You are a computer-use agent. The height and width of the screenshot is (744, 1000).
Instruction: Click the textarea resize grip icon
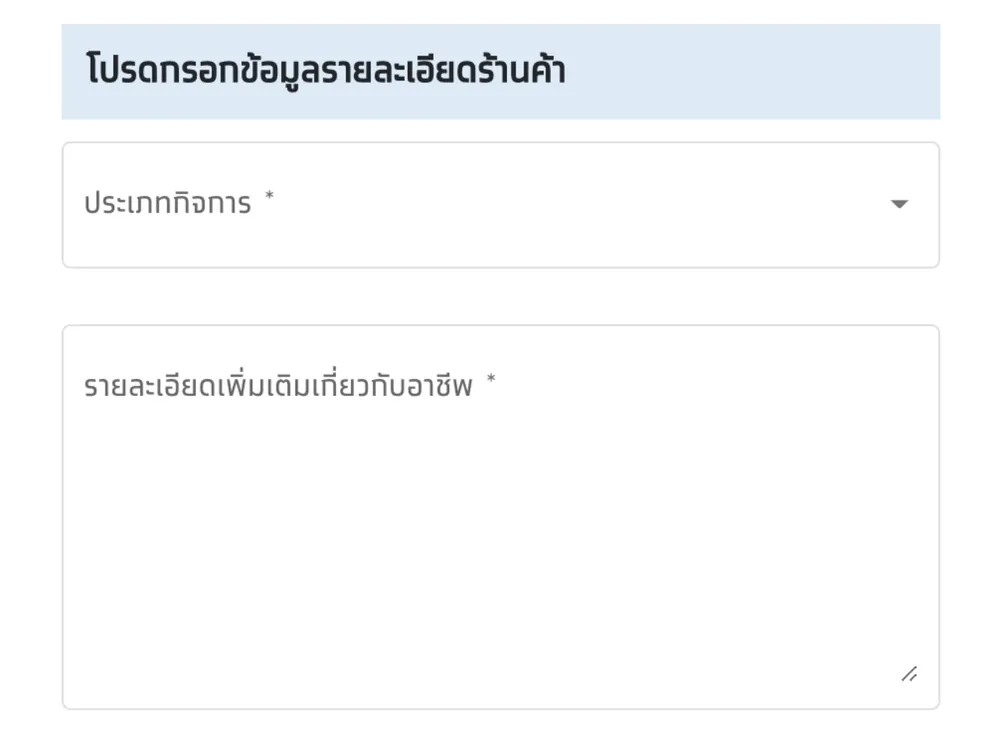tap(909, 674)
